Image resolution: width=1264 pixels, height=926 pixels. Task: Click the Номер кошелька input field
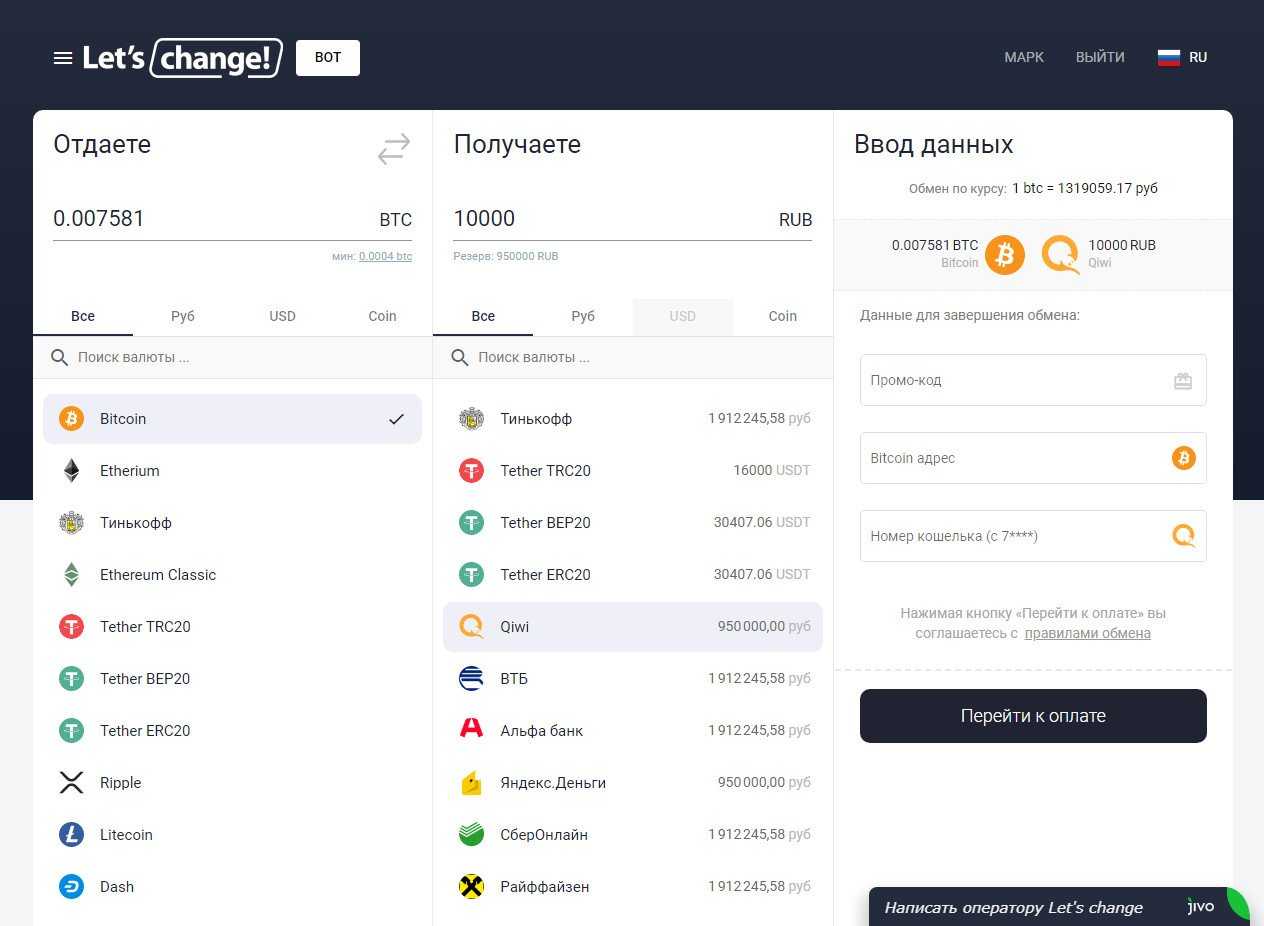[x=1033, y=536]
